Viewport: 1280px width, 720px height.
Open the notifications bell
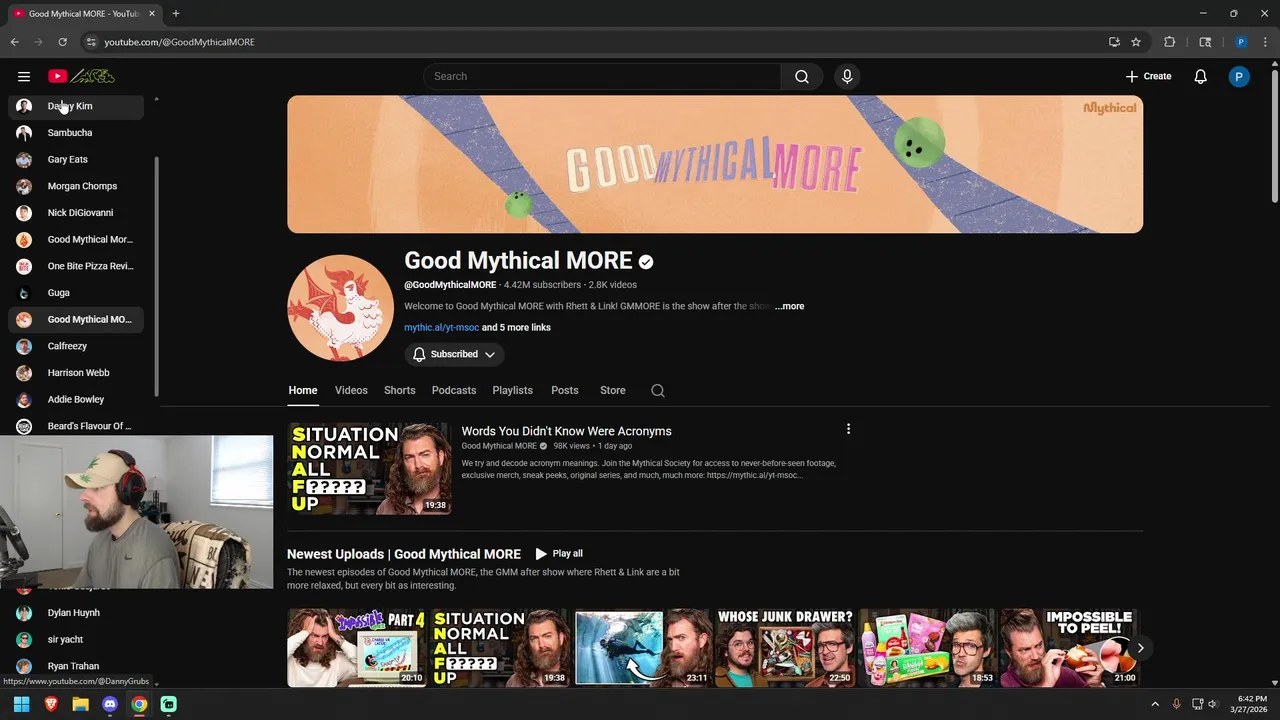[x=1201, y=76]
